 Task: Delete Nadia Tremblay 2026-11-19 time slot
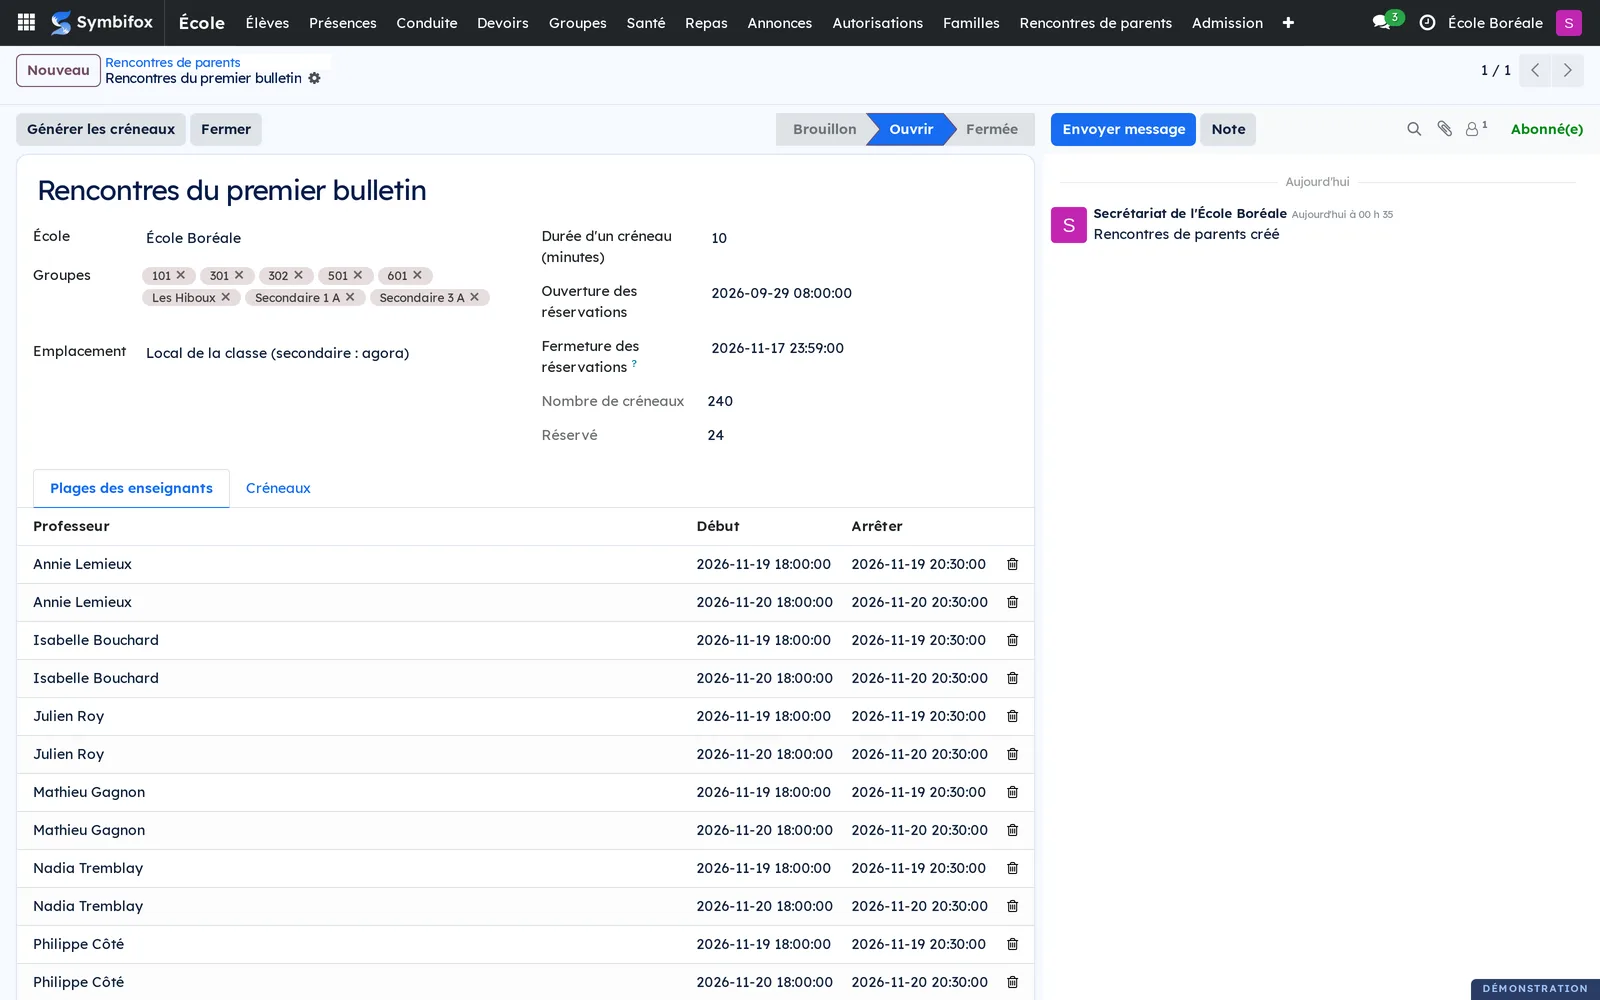tap(1012, 868)
